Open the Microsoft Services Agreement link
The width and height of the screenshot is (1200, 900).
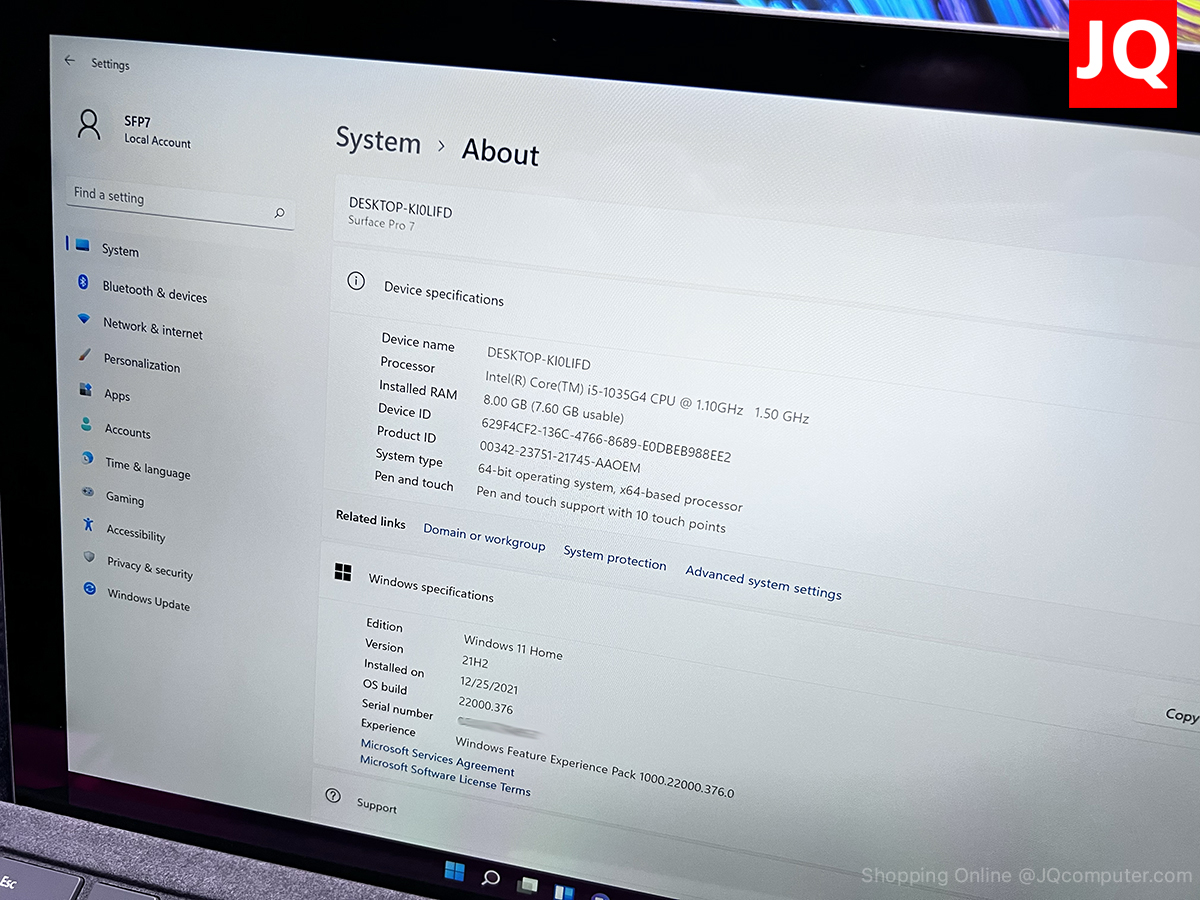pos(437,759)
